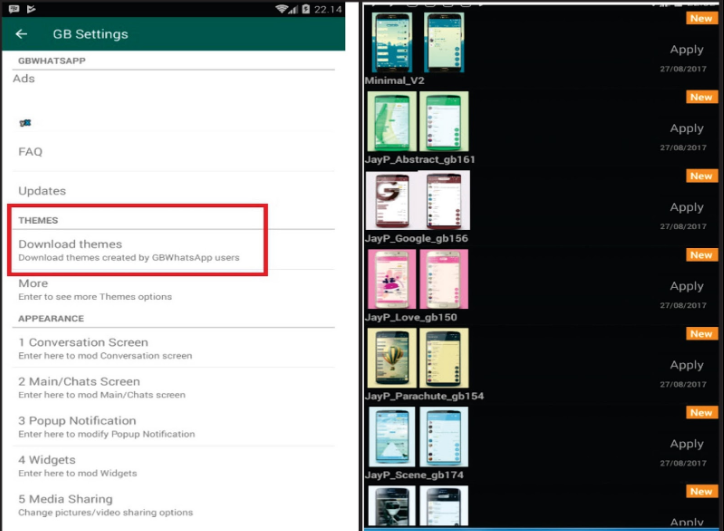Tap the 27/08/2017 date on JayP_Love_gb150 row

(683, 305)
